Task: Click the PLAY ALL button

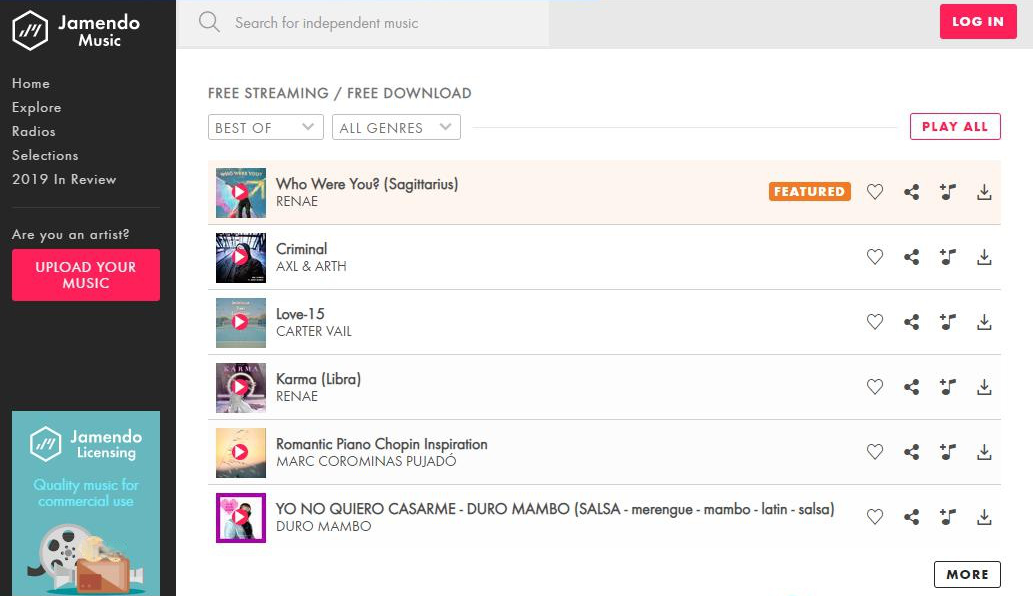Action: (x=955, y=126)
